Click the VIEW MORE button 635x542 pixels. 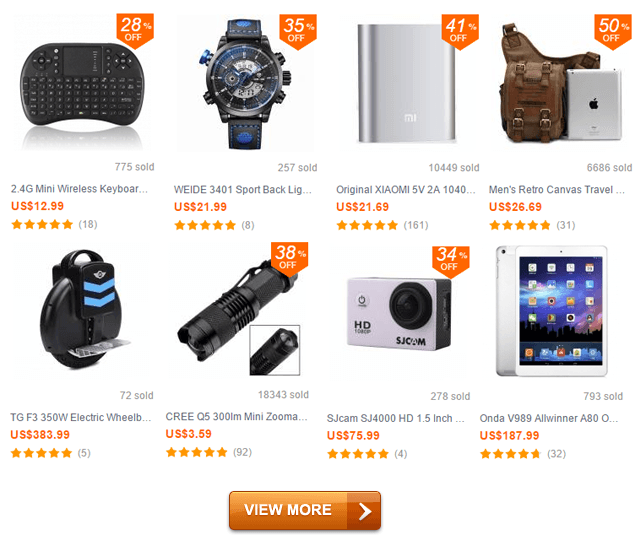305,510
